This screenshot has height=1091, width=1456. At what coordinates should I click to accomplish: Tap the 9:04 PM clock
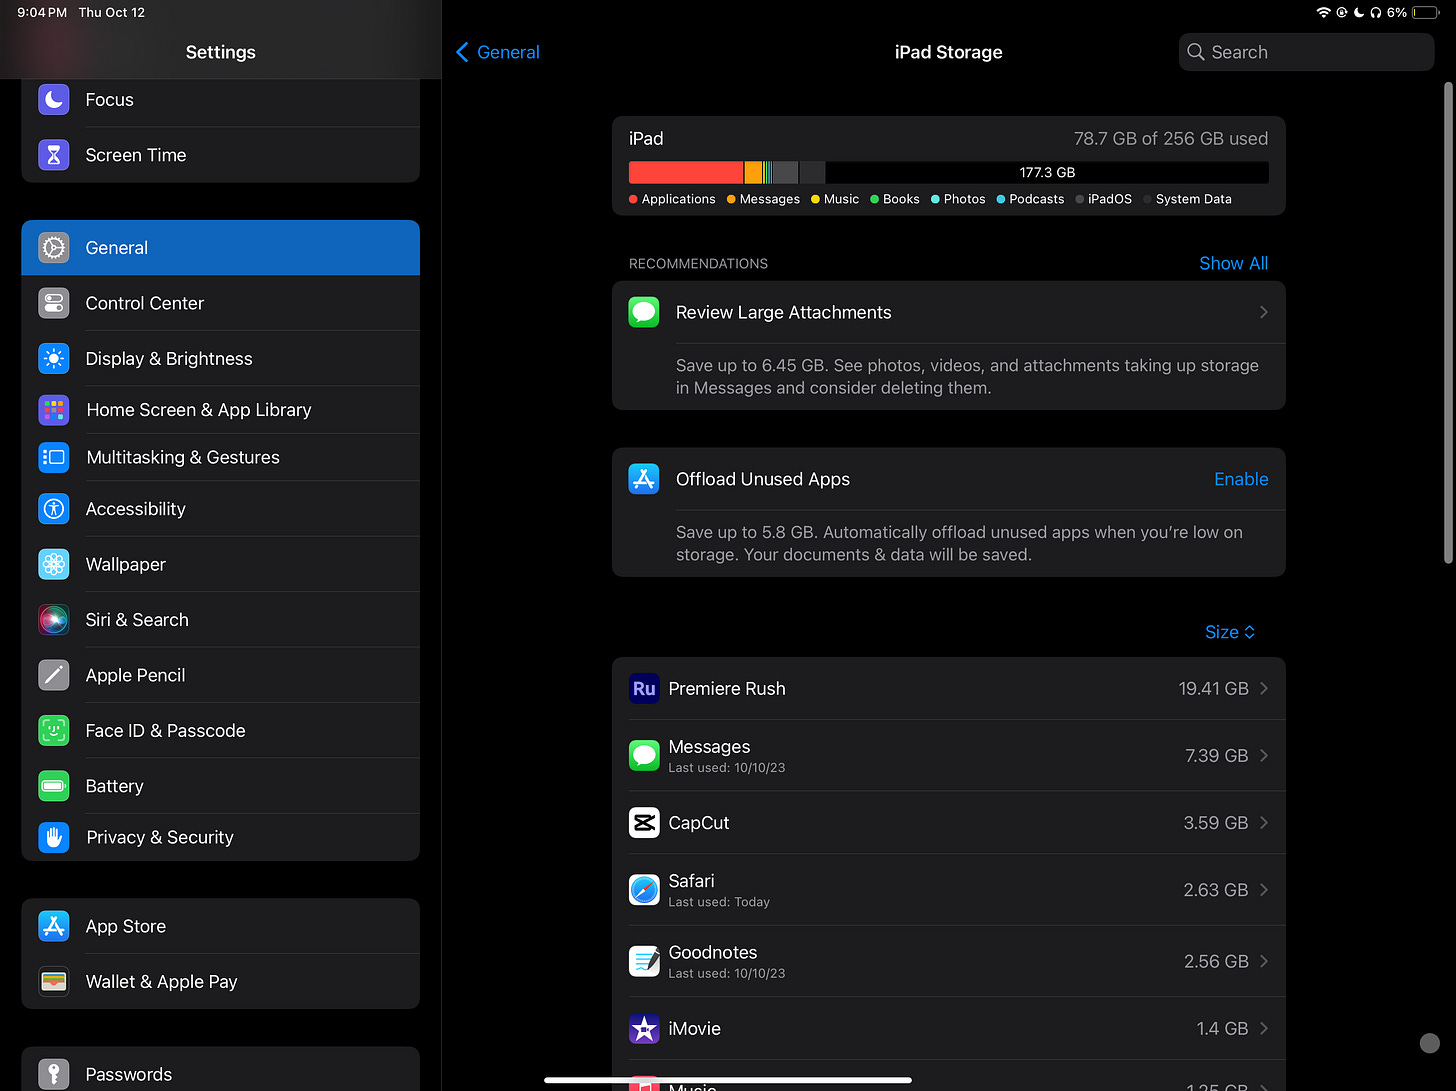pos(42,13)
